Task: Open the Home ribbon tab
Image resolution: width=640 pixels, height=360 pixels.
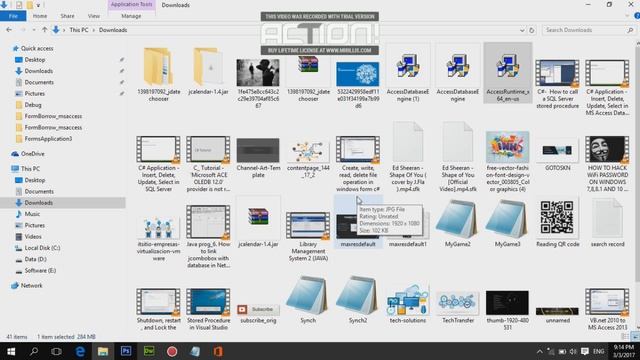Action: click(40, 16)
